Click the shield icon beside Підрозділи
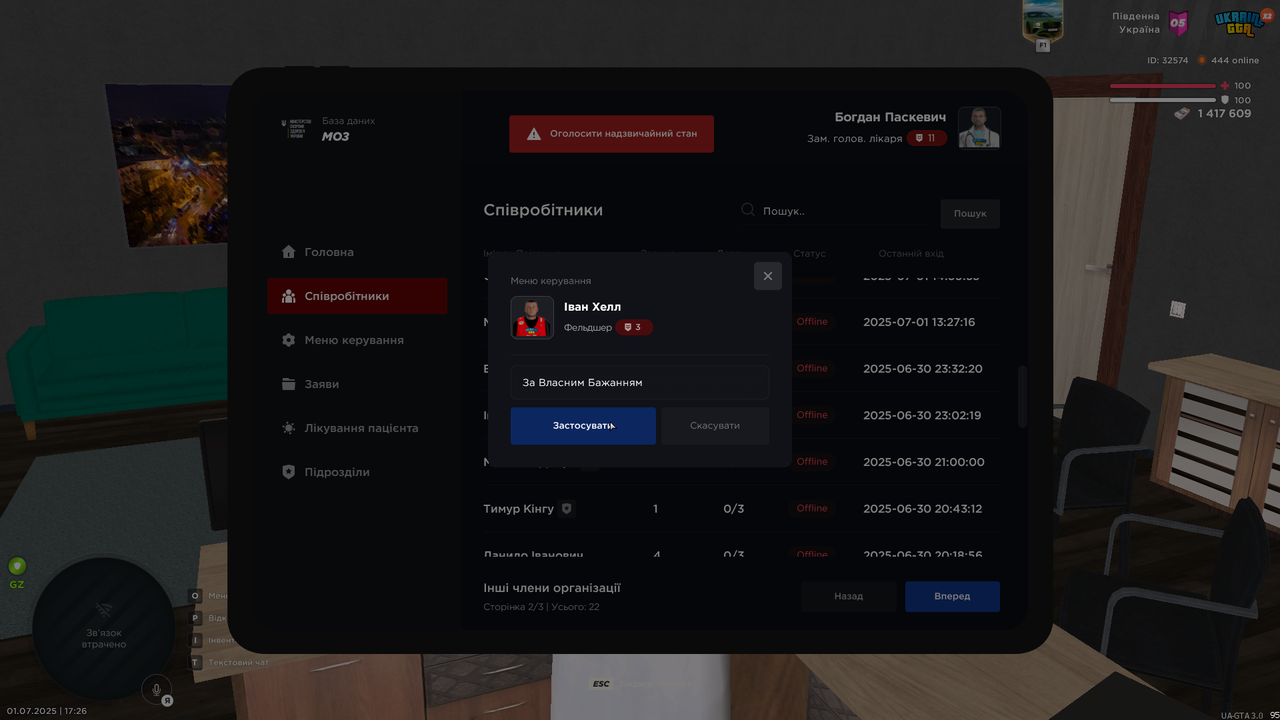 [289, 472]
